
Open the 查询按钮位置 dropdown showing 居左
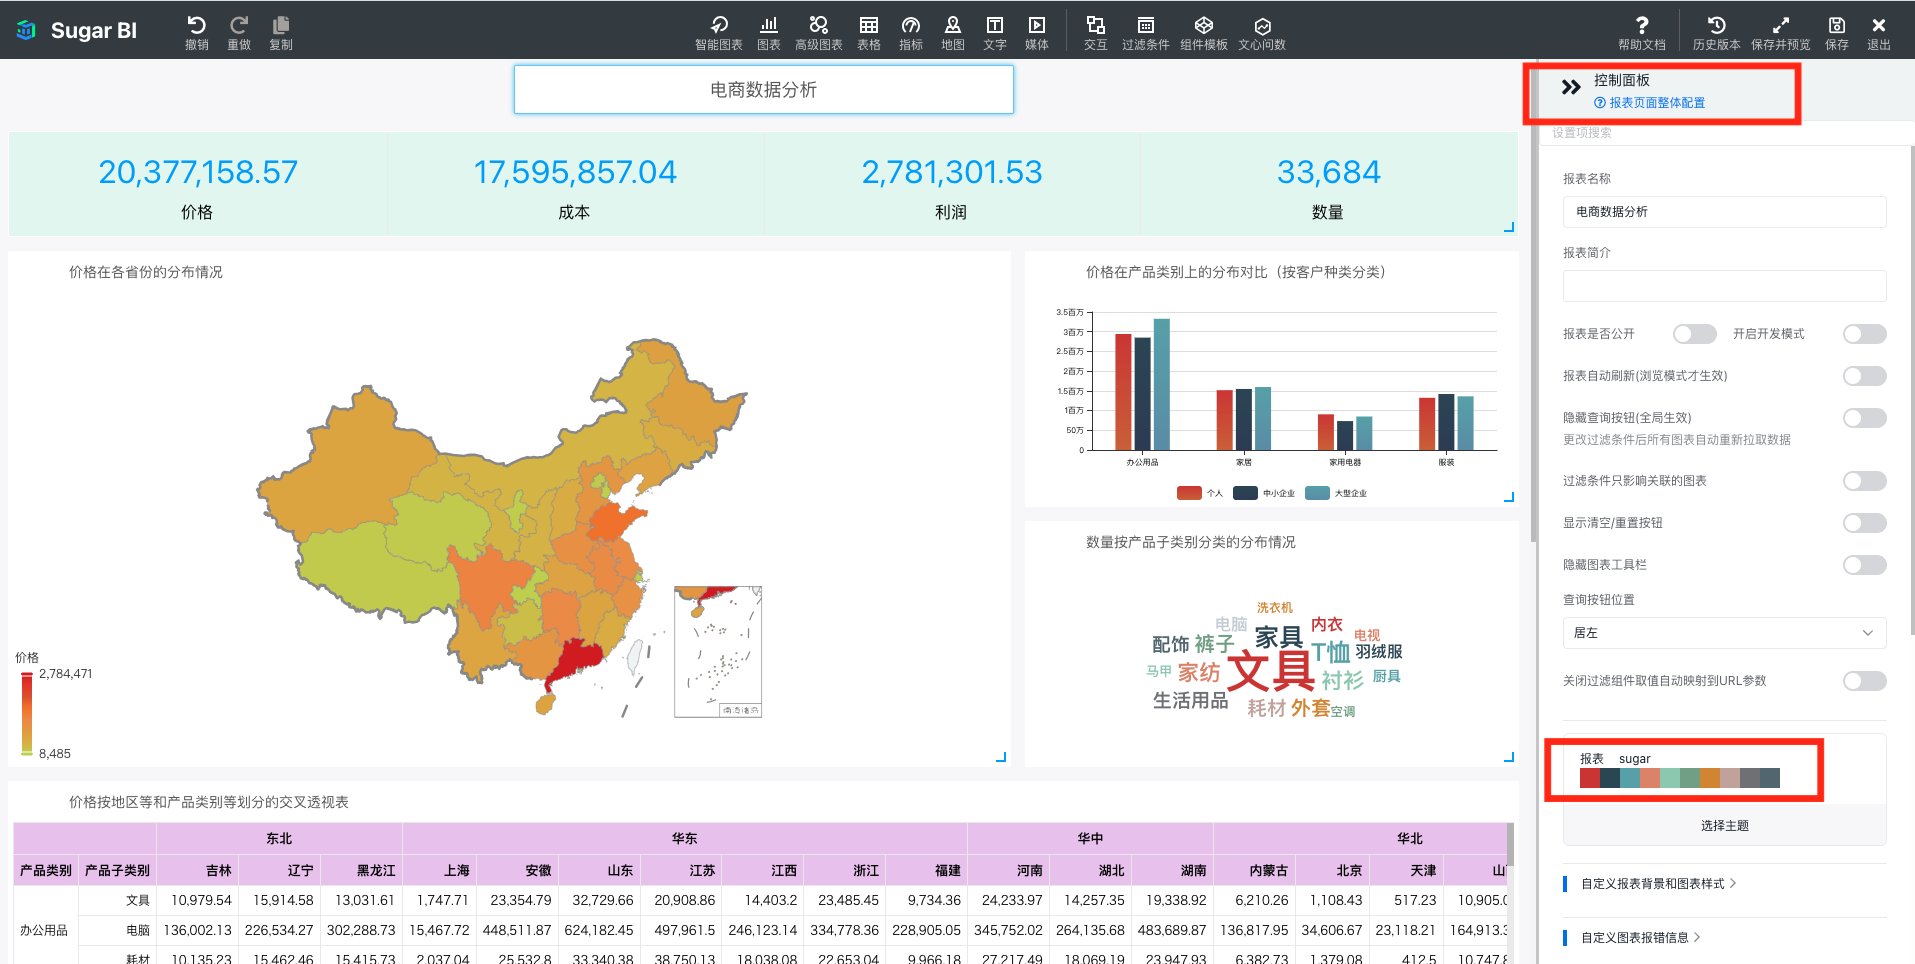pyautogui.click(x=1724, y=633)
